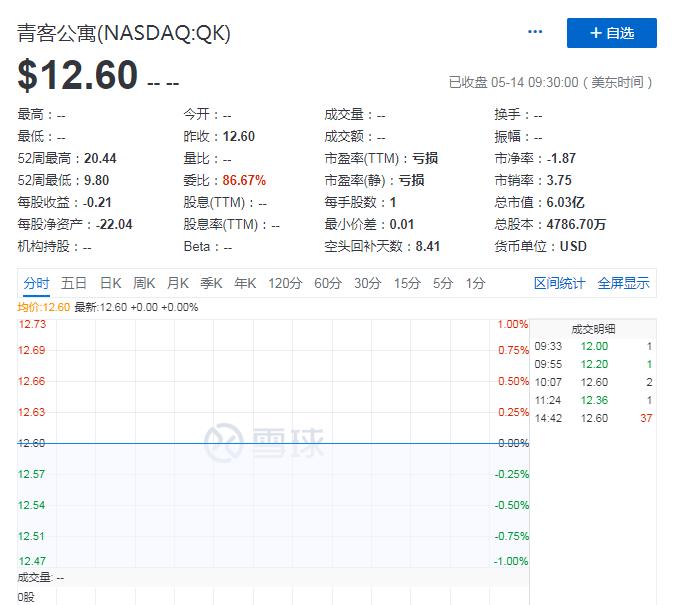The height and width of the screenshot is (605, 686).
Task: Click the blue price line on chart
Action: coord(273,443)
